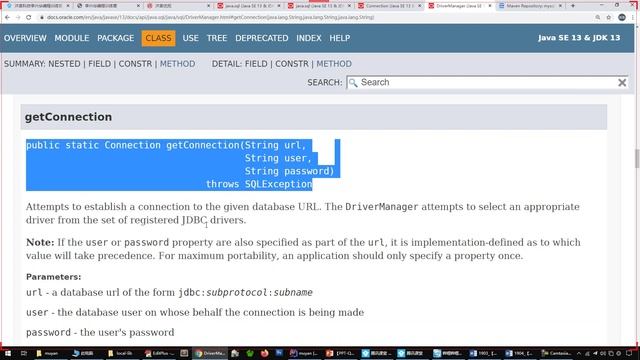640x360 pixels.
Task: Open the green app icon on the taskbar
Action: pyautogui.click(x=250, y=353)
